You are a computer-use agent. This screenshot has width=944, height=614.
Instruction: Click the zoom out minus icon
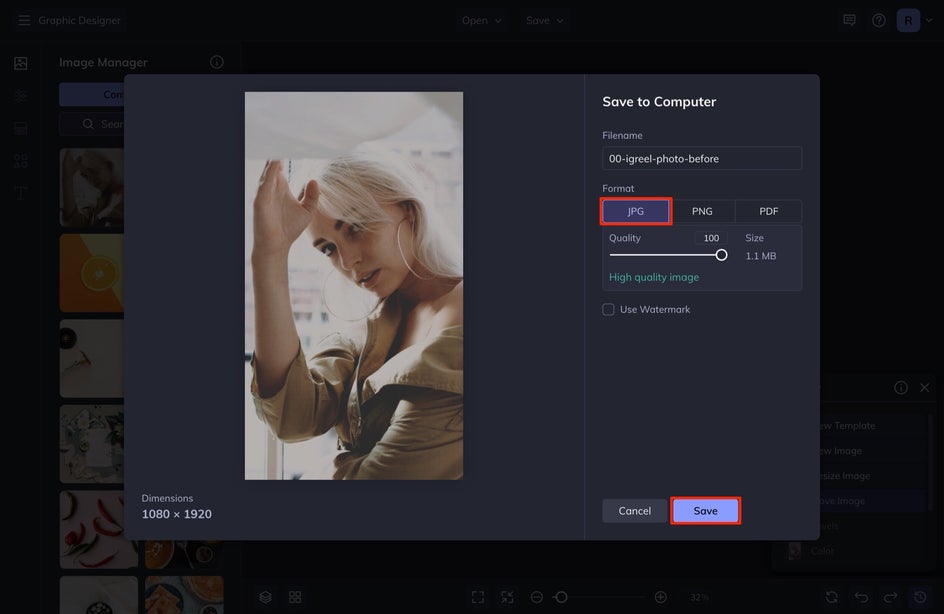tap(537, 597)
